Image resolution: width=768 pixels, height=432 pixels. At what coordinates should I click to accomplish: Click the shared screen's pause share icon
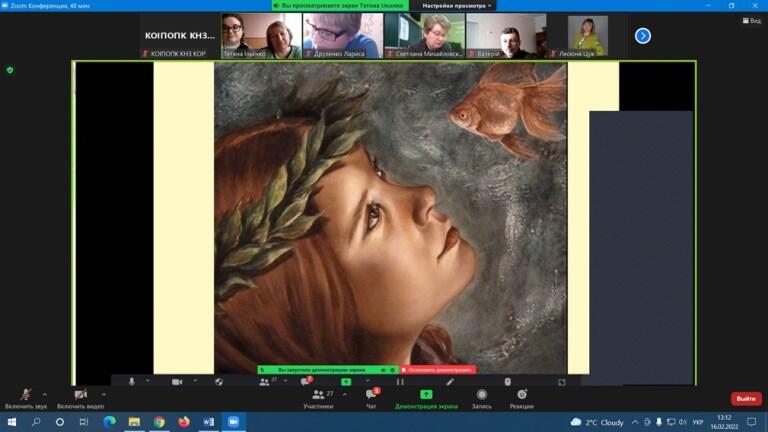click(400, 382)
